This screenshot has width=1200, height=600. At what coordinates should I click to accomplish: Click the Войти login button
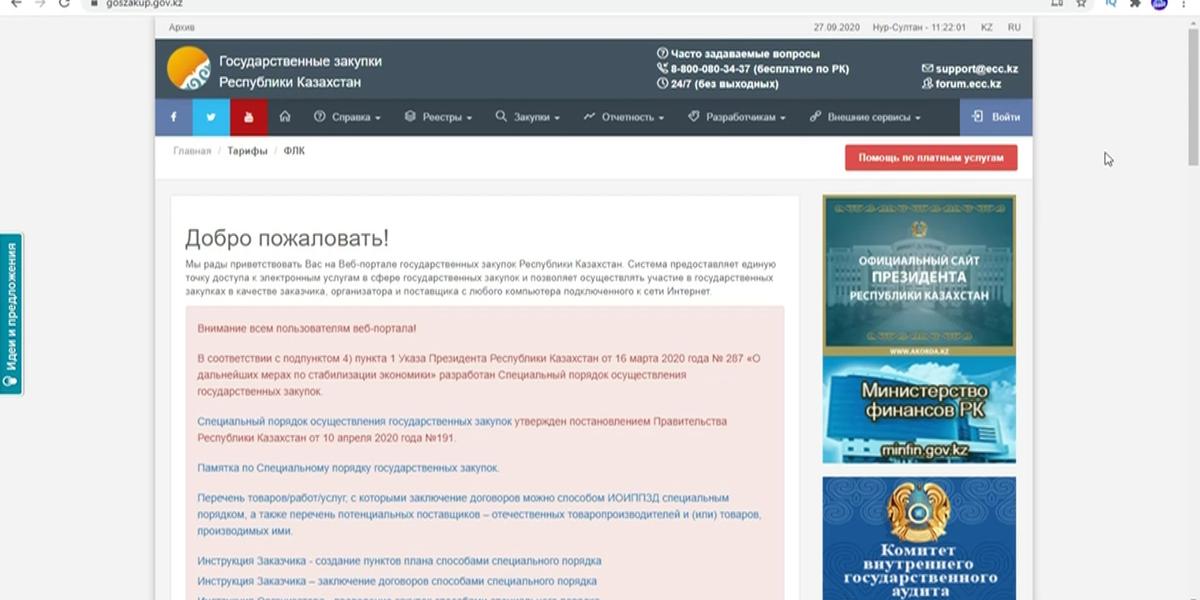coord(996,117)
